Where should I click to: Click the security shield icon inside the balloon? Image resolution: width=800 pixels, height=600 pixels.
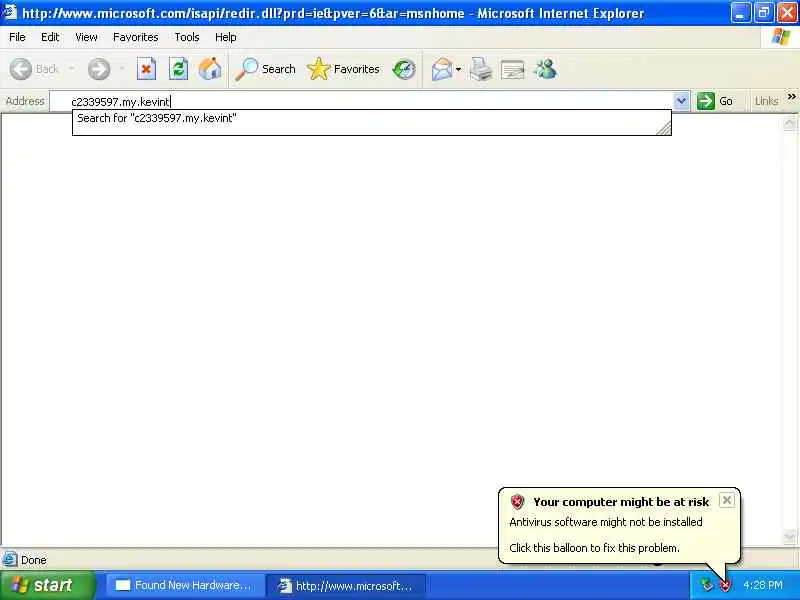(517, 502)
